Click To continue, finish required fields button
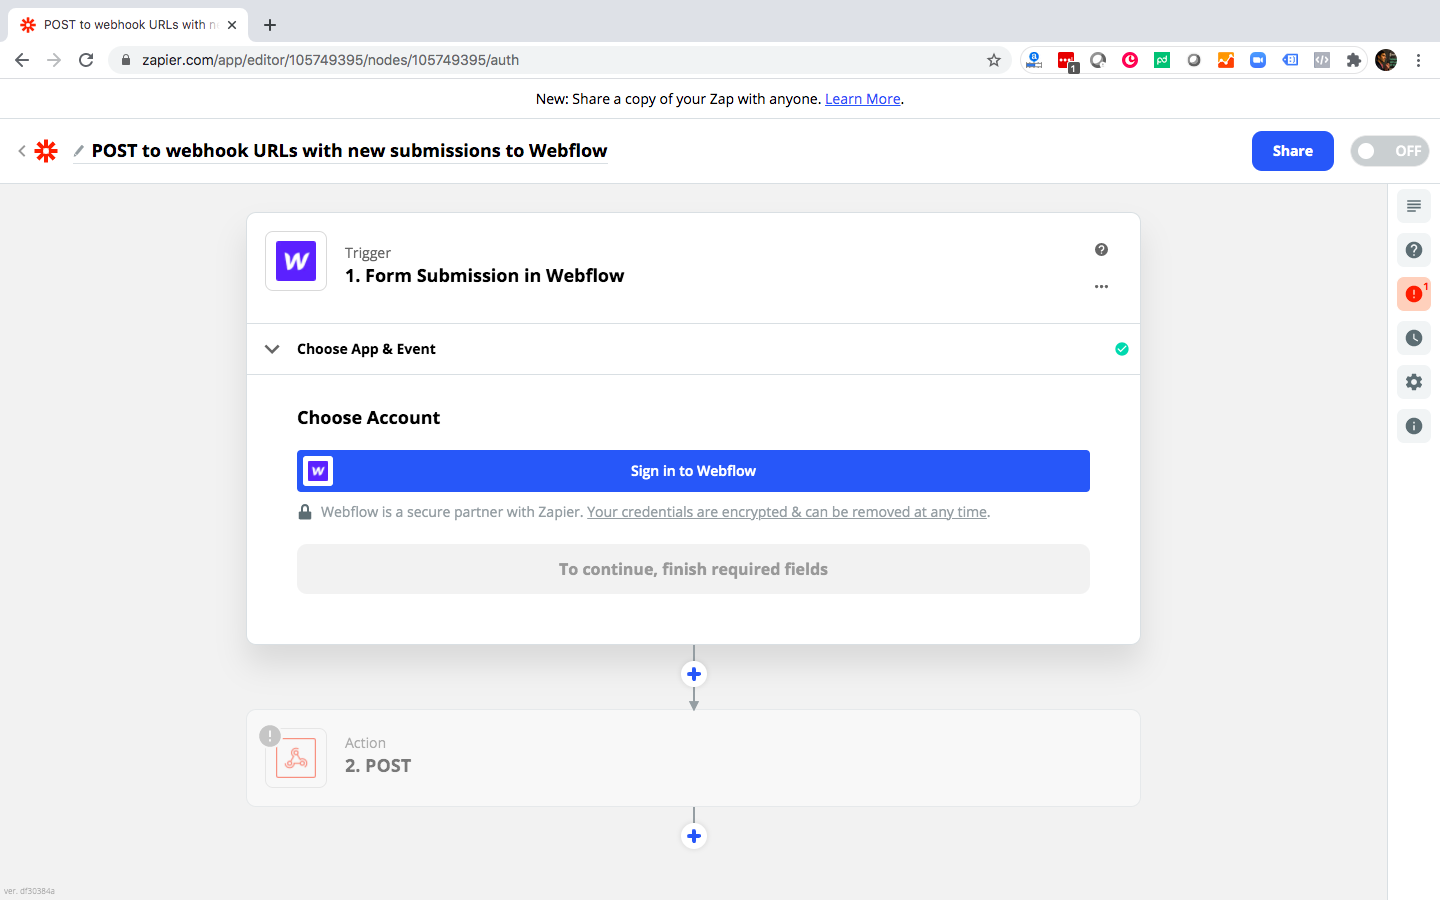1440x900 pixels. (693, 569)
